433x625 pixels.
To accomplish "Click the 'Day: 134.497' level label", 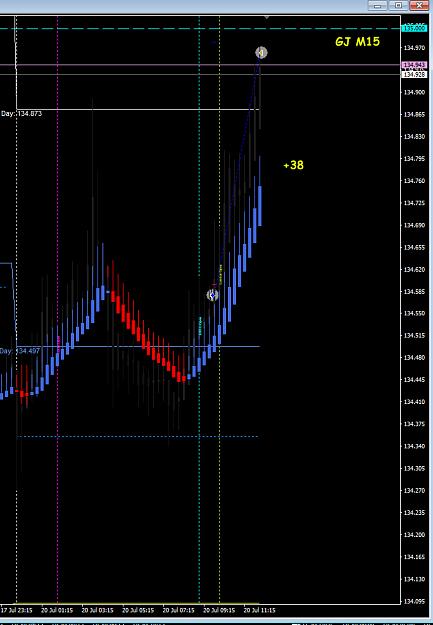I will (x=20, y=351).
